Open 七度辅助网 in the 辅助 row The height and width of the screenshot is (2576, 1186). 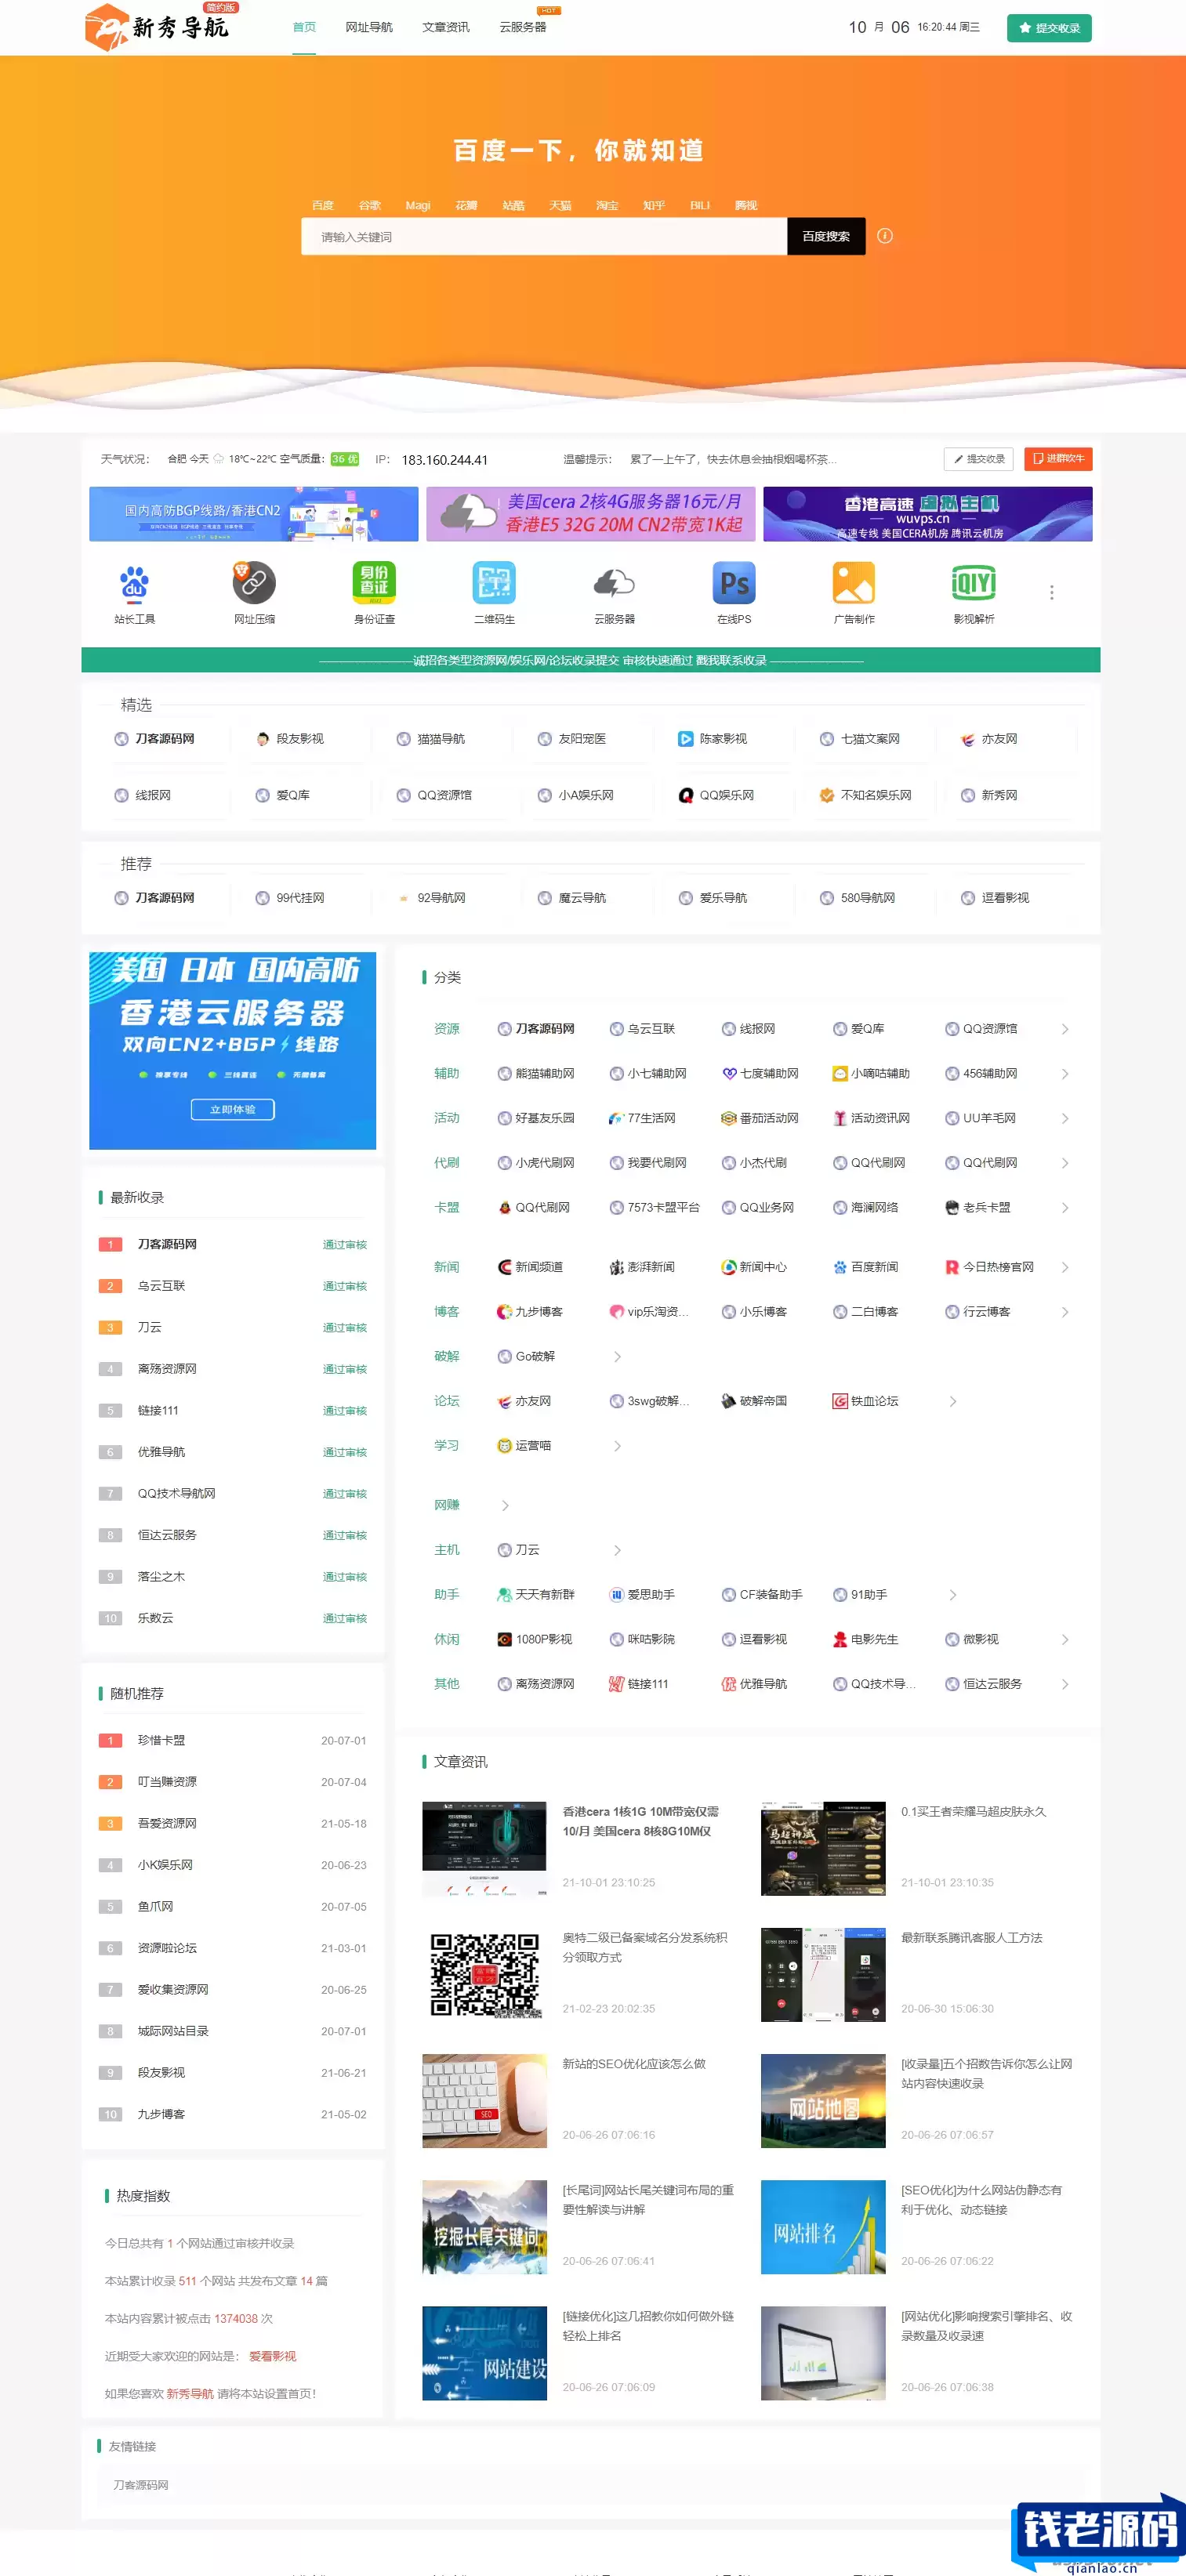pyautogui.click(x=760, y=1073)
